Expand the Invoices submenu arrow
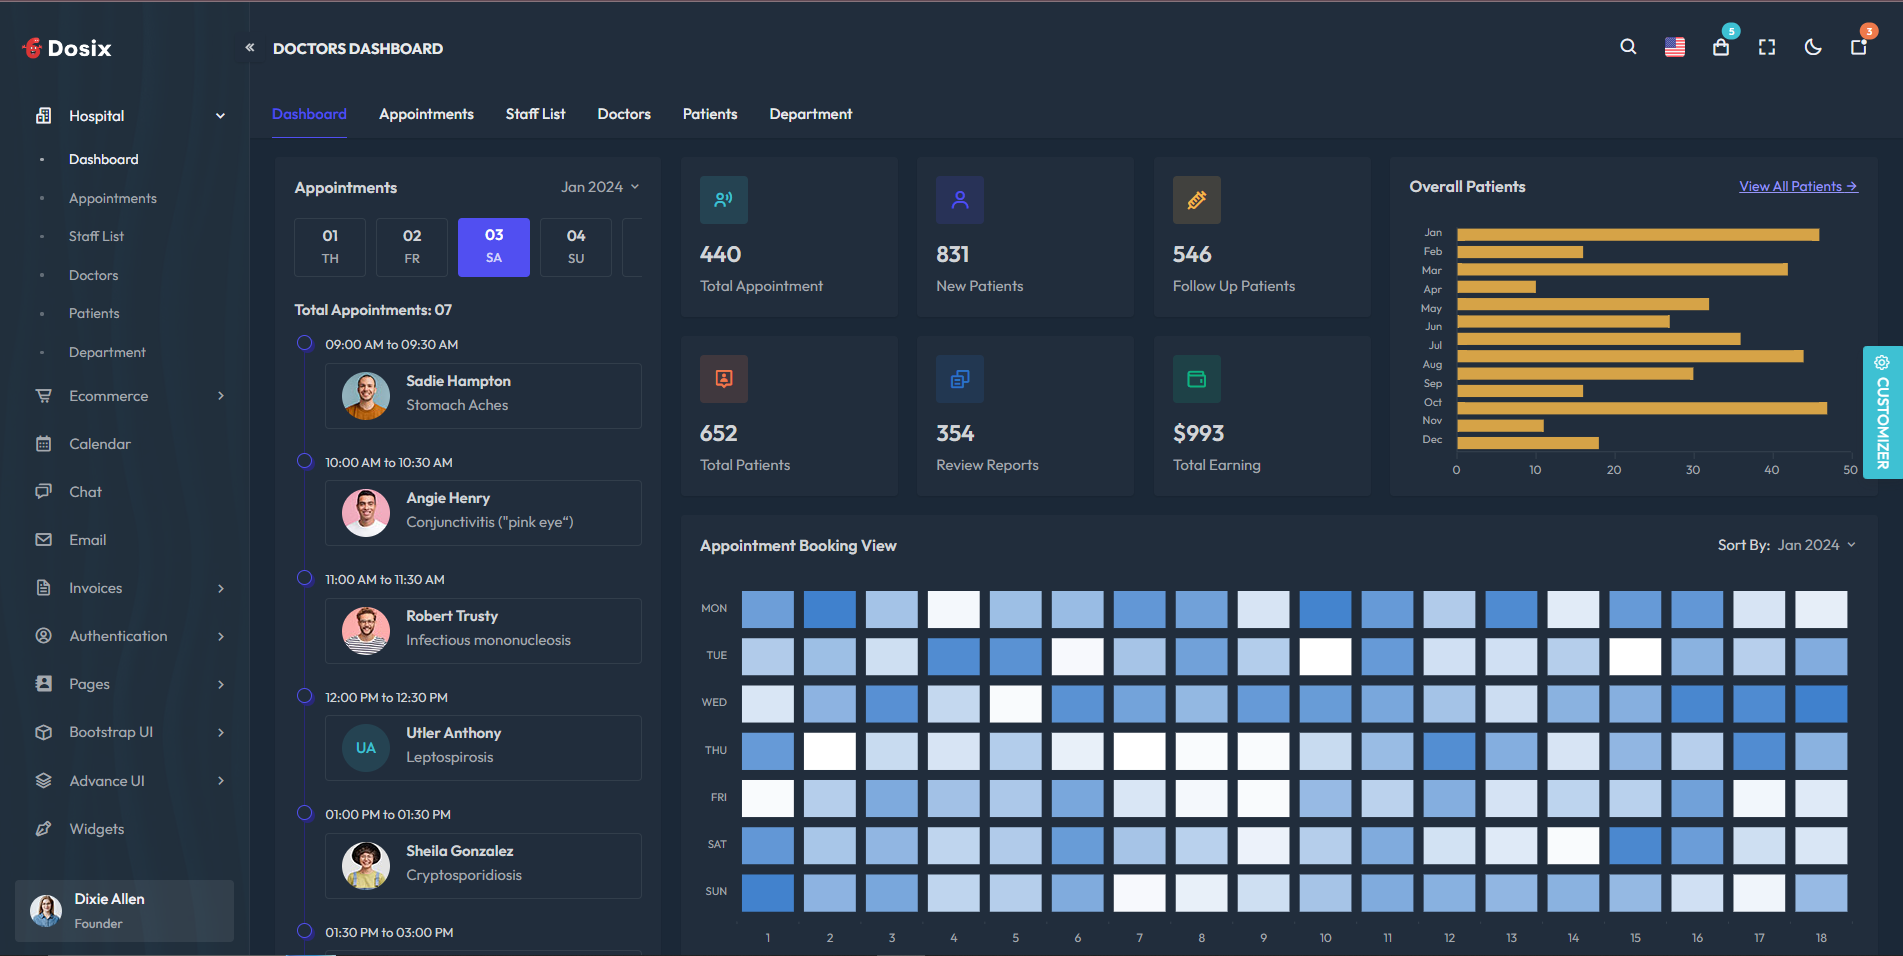Image resolution: width=1903 pixels, height=956 pixels. coord(221,588)
